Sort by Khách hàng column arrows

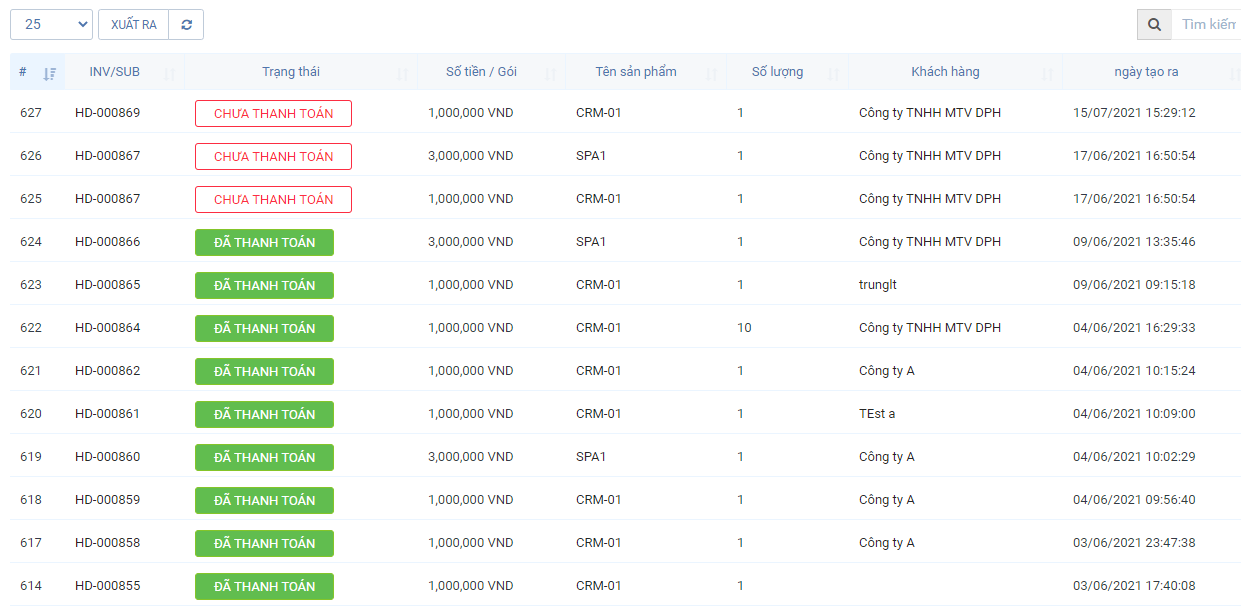1047,73
